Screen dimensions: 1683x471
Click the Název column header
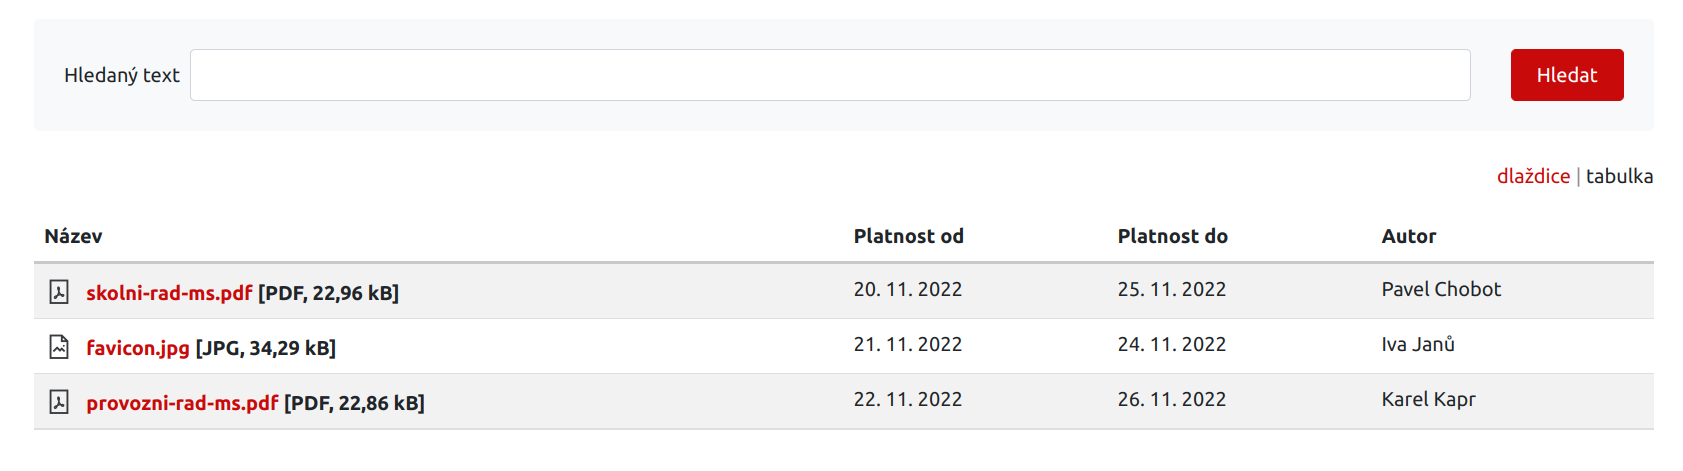(73, 236)
